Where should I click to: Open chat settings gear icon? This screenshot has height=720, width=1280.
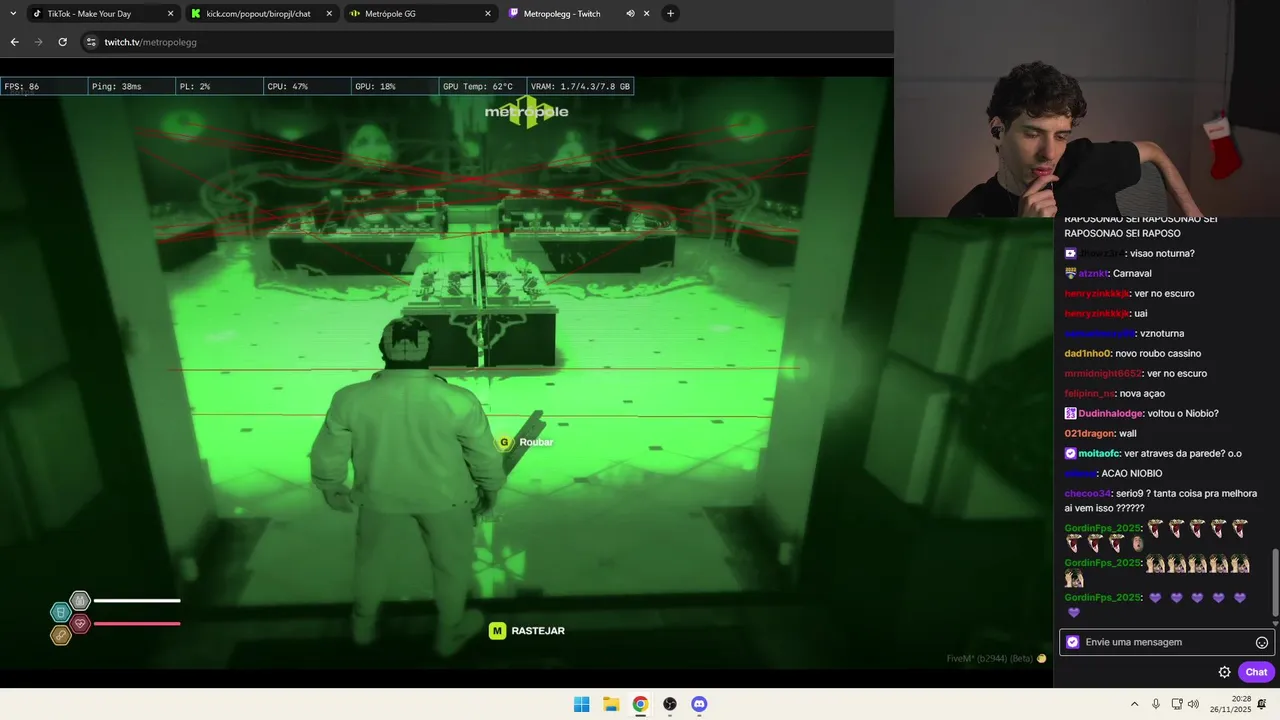1224,672
